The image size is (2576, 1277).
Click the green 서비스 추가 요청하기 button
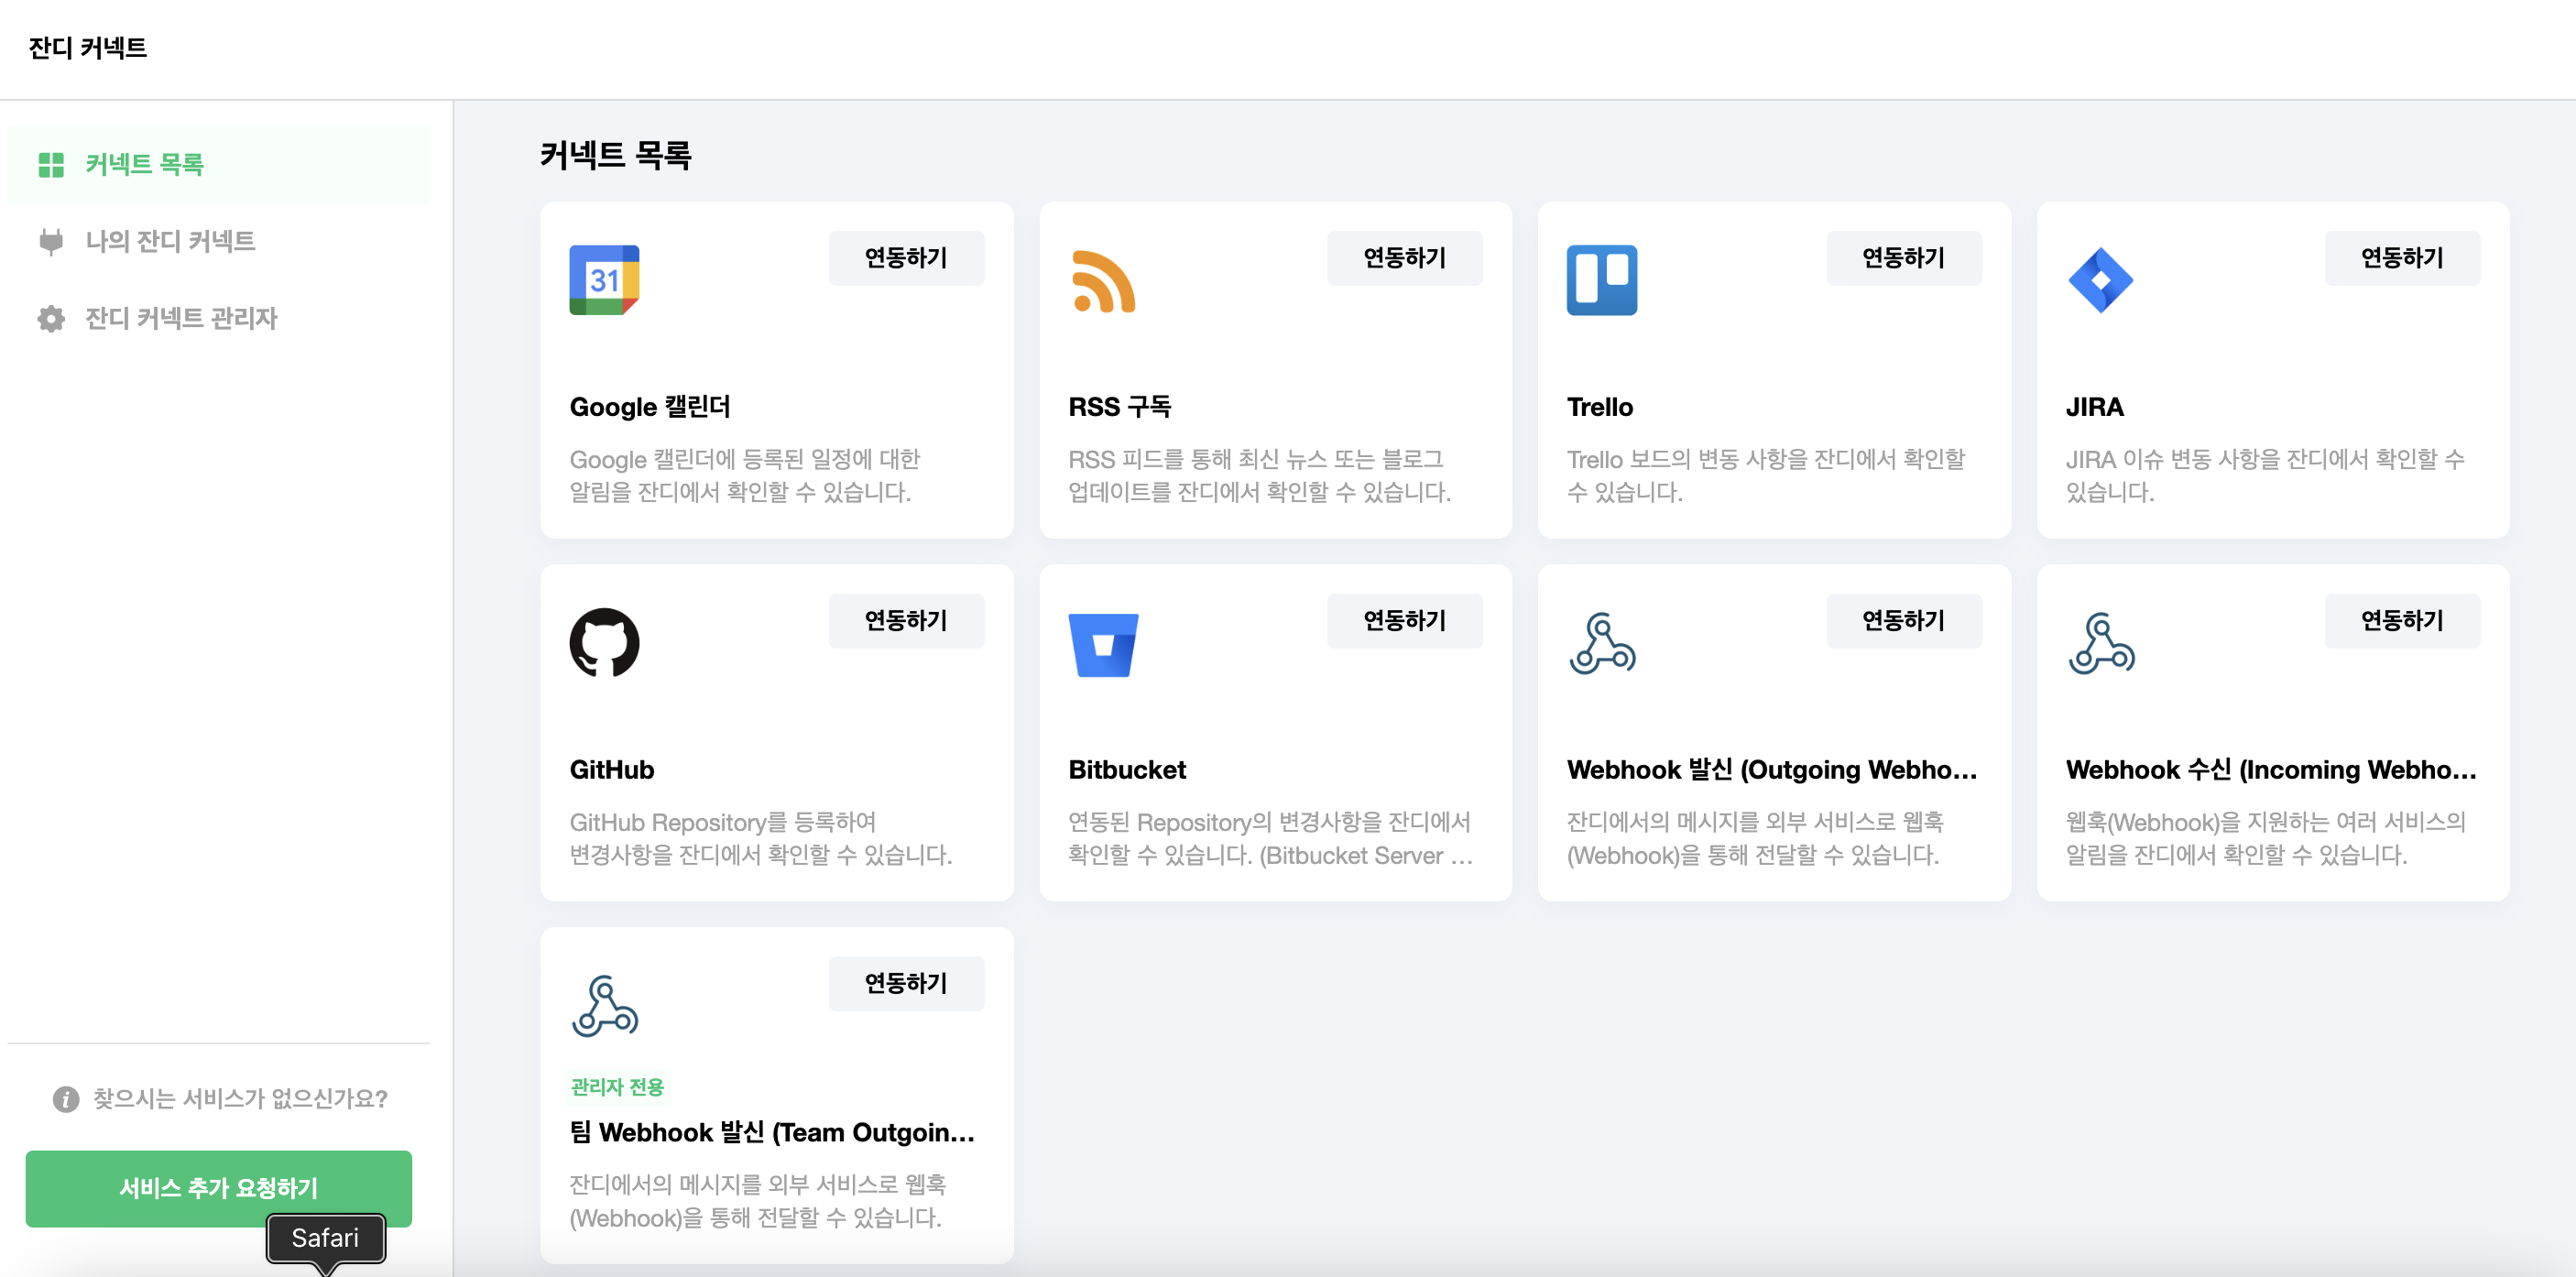click(x=218, y=1187)
